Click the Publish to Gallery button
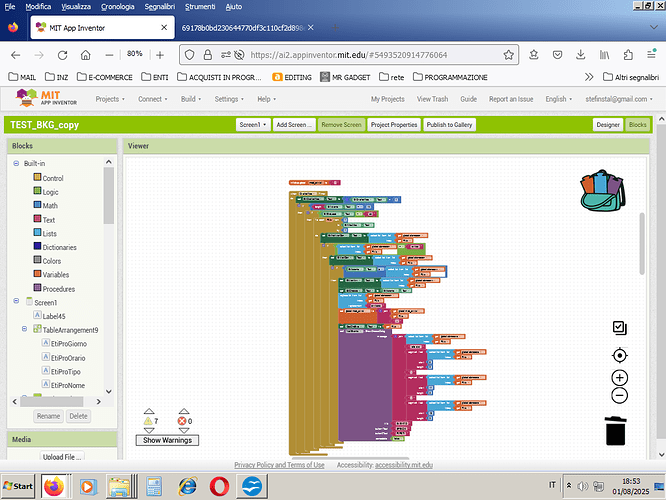The width and height of the screenshot is (666, 500). click(x=450, y=125)
